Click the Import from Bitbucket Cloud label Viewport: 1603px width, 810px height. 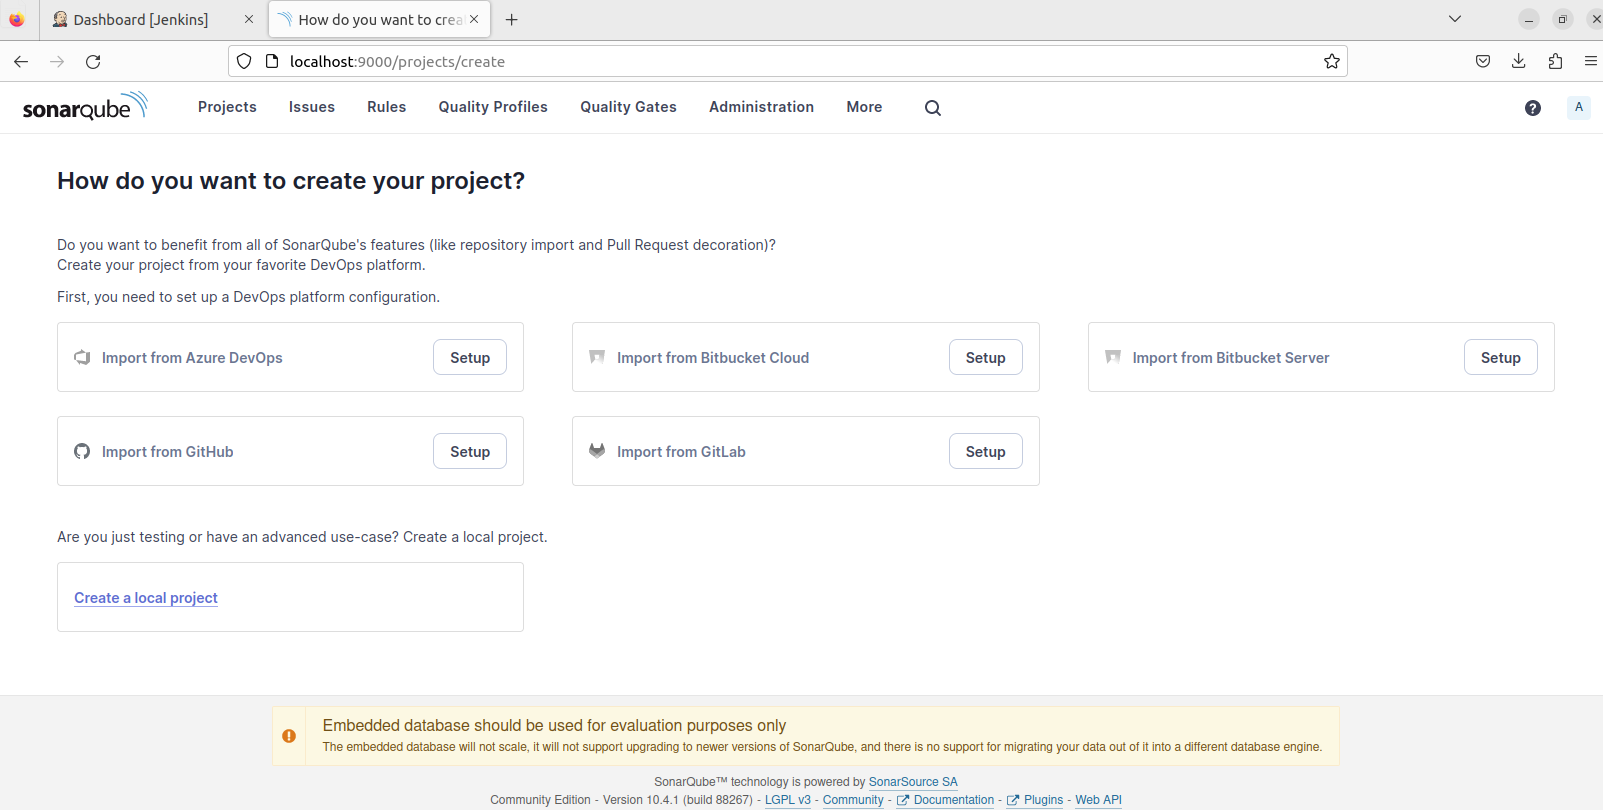coord(713,357)
